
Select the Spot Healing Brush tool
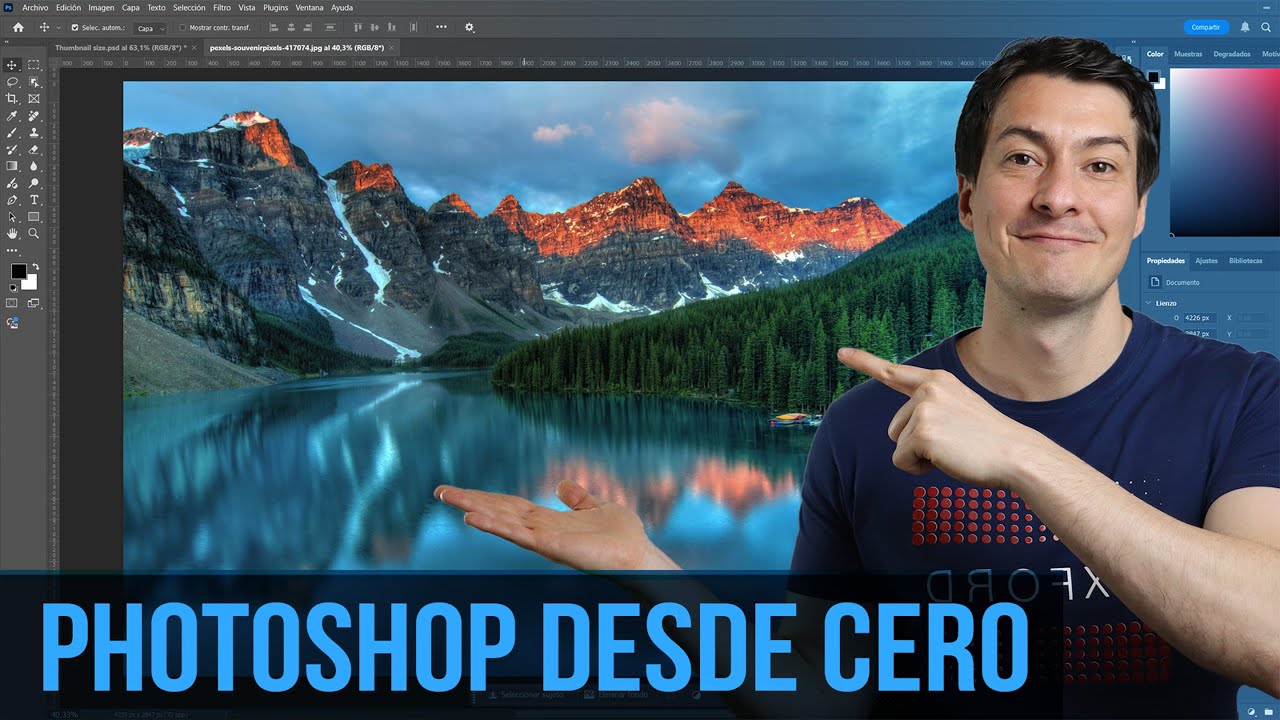click(34, 115)
